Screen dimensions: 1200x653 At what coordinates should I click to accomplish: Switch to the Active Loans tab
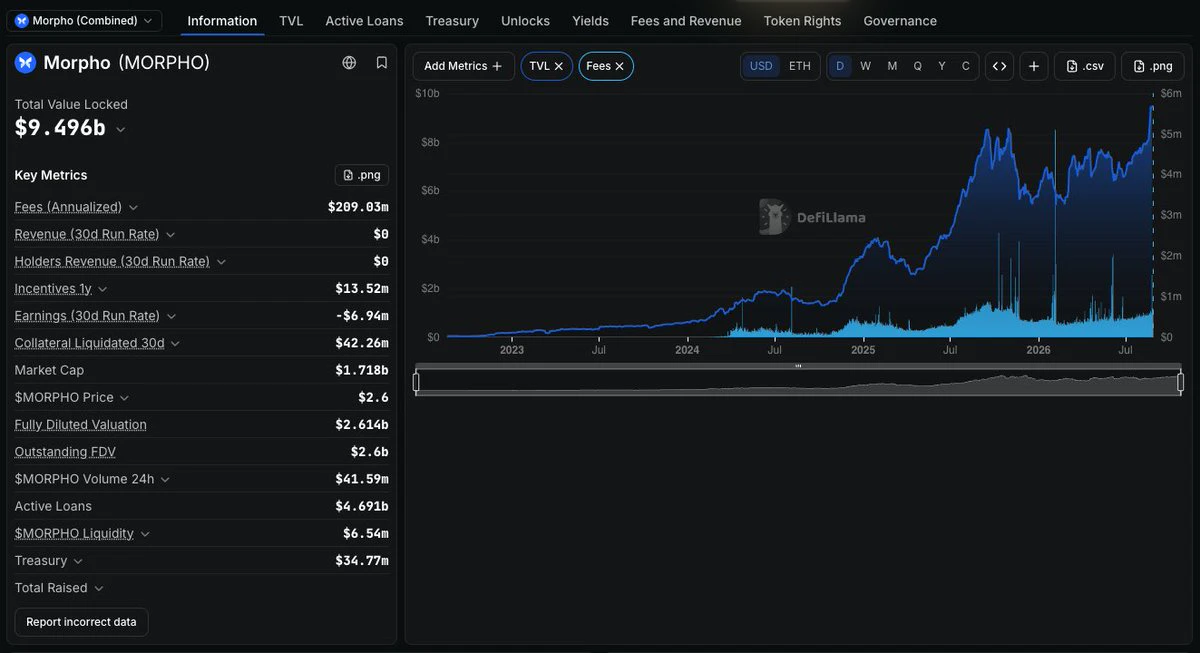click(364, 21)
